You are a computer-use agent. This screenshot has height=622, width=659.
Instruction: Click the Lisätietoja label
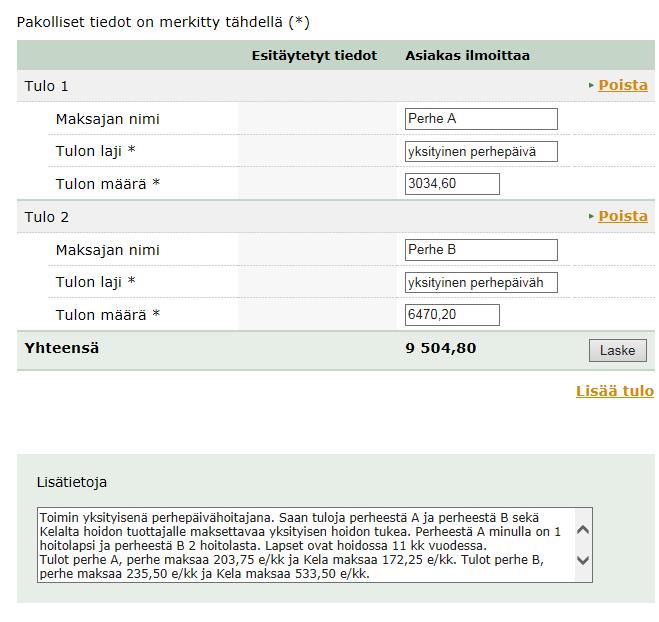point(71,482)
